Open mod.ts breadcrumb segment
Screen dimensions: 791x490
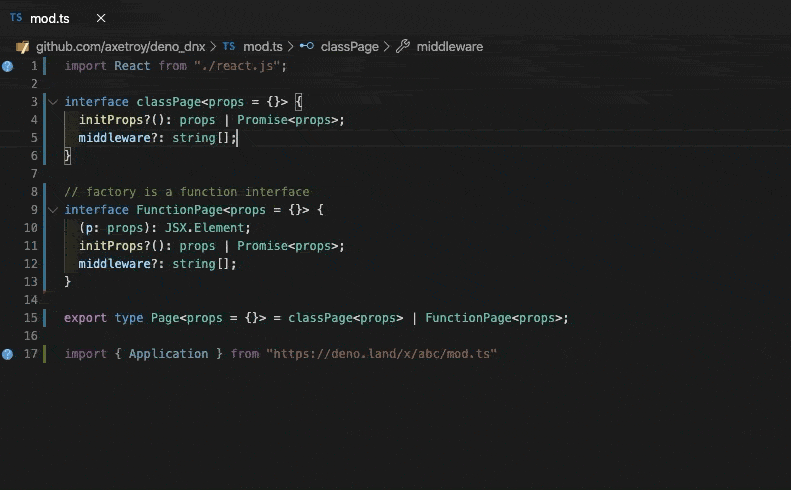tap(263, 47)
